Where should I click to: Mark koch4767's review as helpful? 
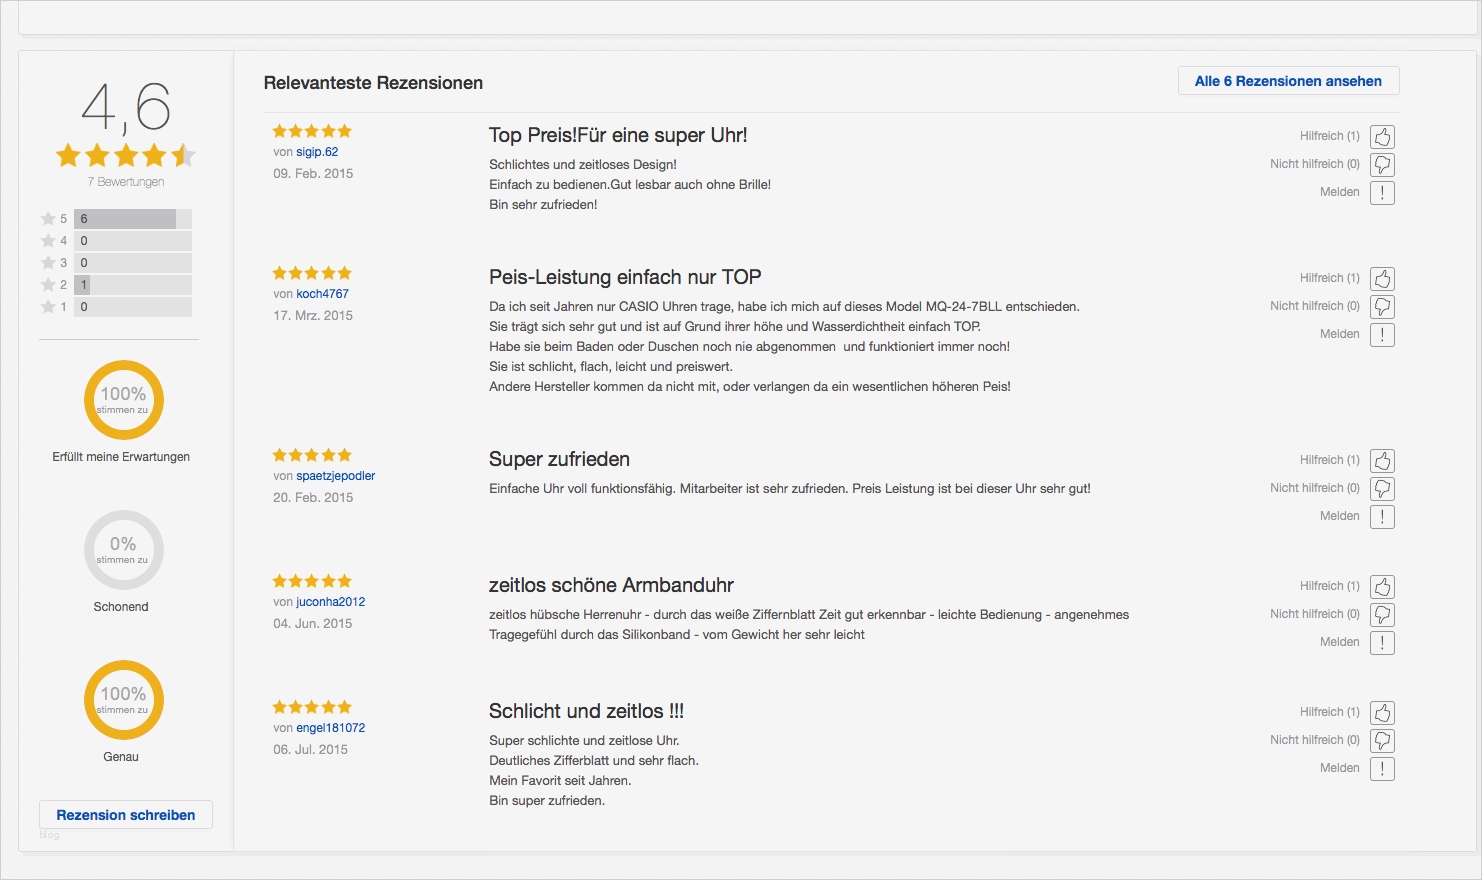click(x=1382, y=279)
